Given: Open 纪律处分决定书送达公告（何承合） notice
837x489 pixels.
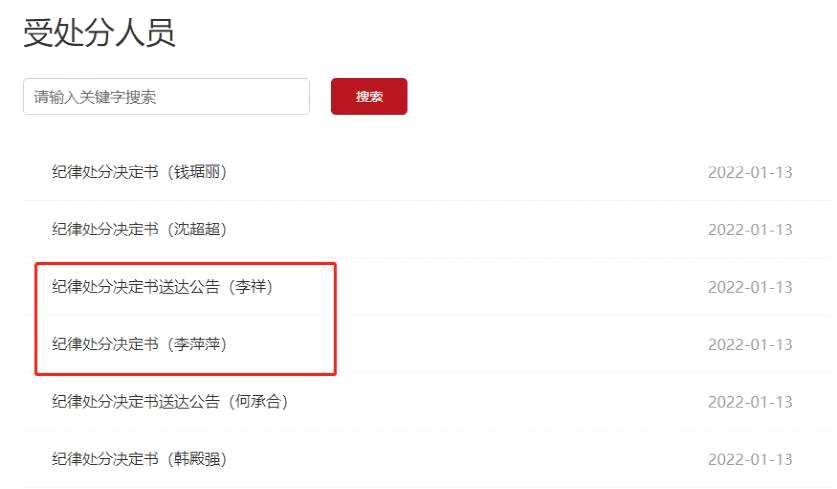Looking at the screenshot, I should coord(170,401).
